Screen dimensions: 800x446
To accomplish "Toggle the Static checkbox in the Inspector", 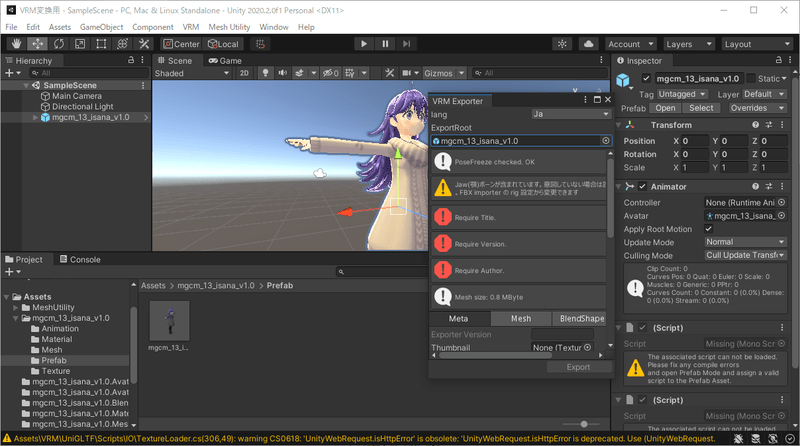I will [x=749, y=78].
